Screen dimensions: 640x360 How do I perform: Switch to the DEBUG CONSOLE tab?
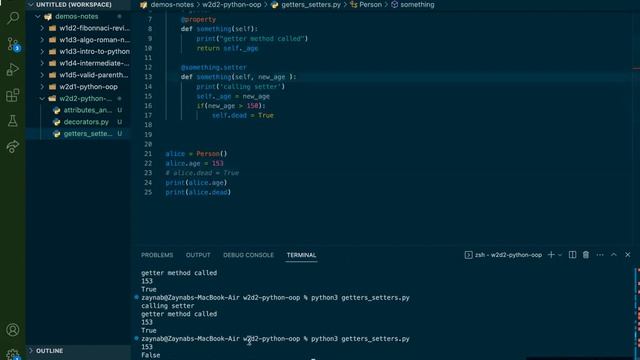[248, 255]
